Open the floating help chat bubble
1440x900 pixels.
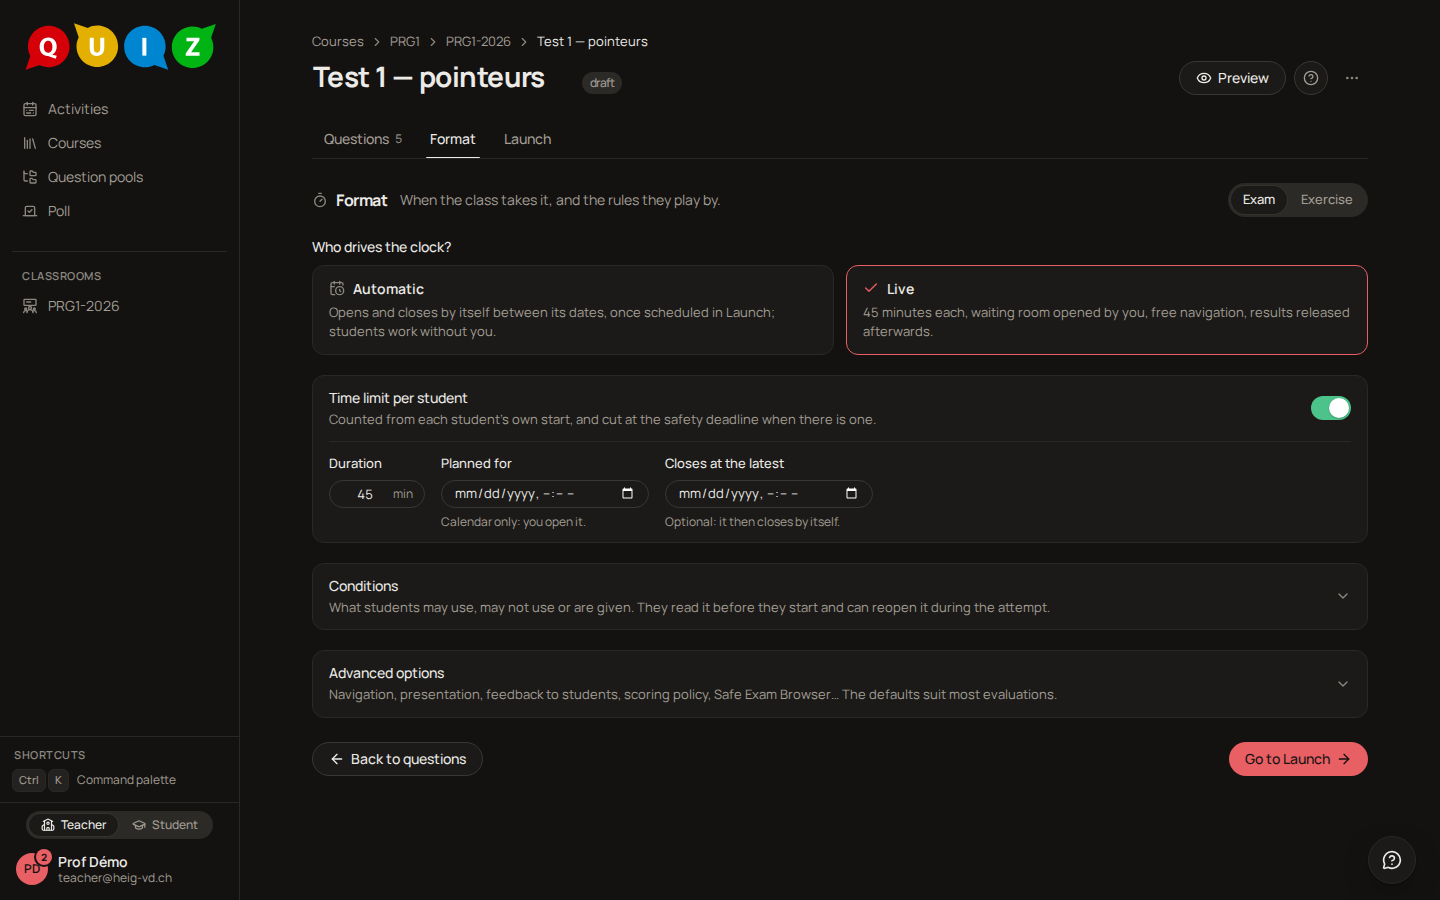1392,860
